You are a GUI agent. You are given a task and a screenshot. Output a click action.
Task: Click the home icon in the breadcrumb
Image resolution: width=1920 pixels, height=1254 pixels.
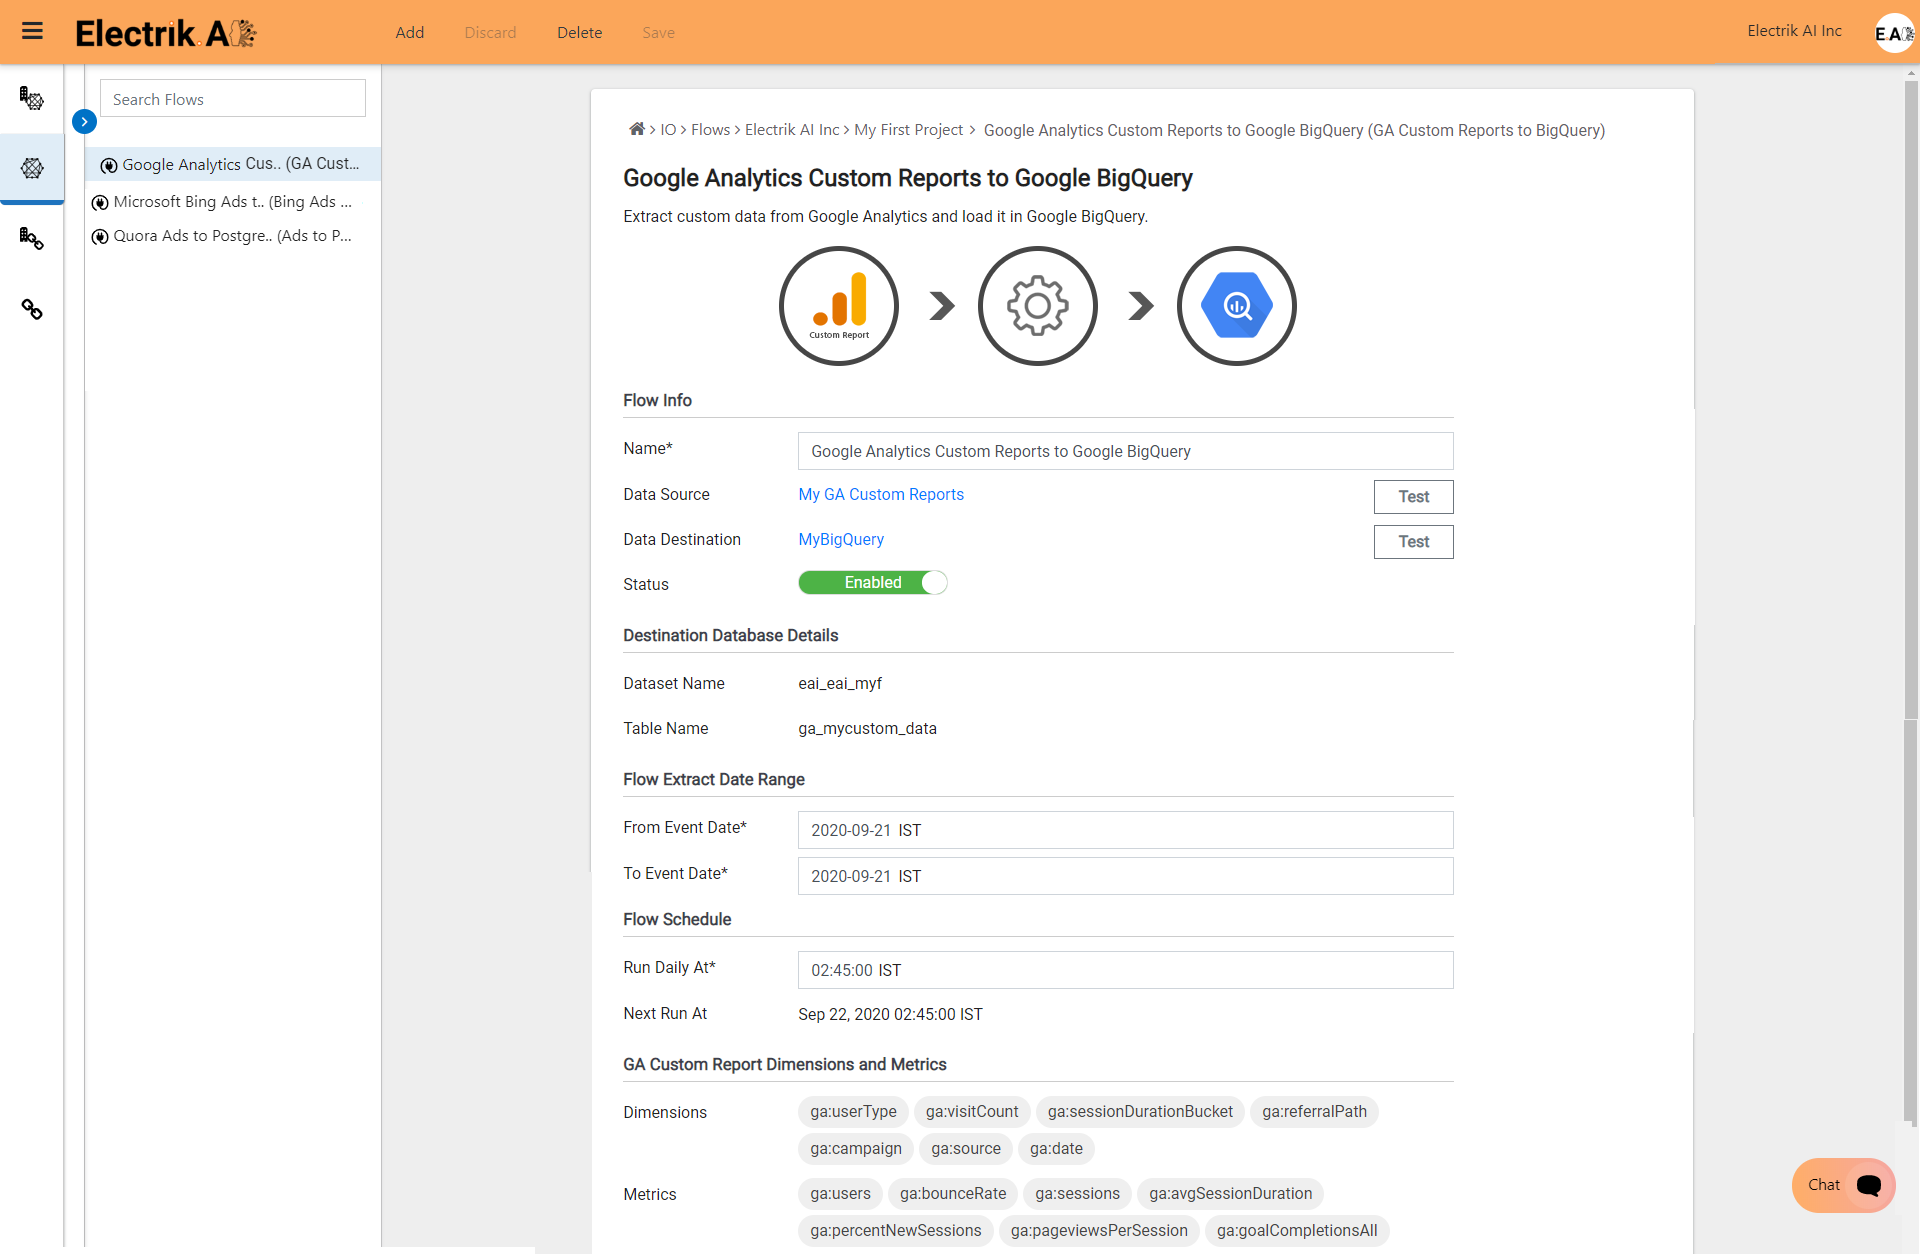(637, 129)
